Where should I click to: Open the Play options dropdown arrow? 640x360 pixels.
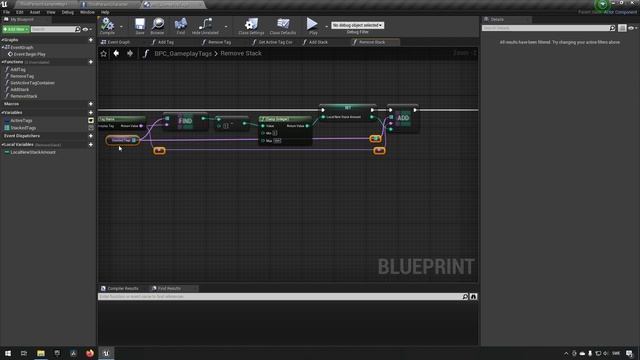(x=326, y=27)
